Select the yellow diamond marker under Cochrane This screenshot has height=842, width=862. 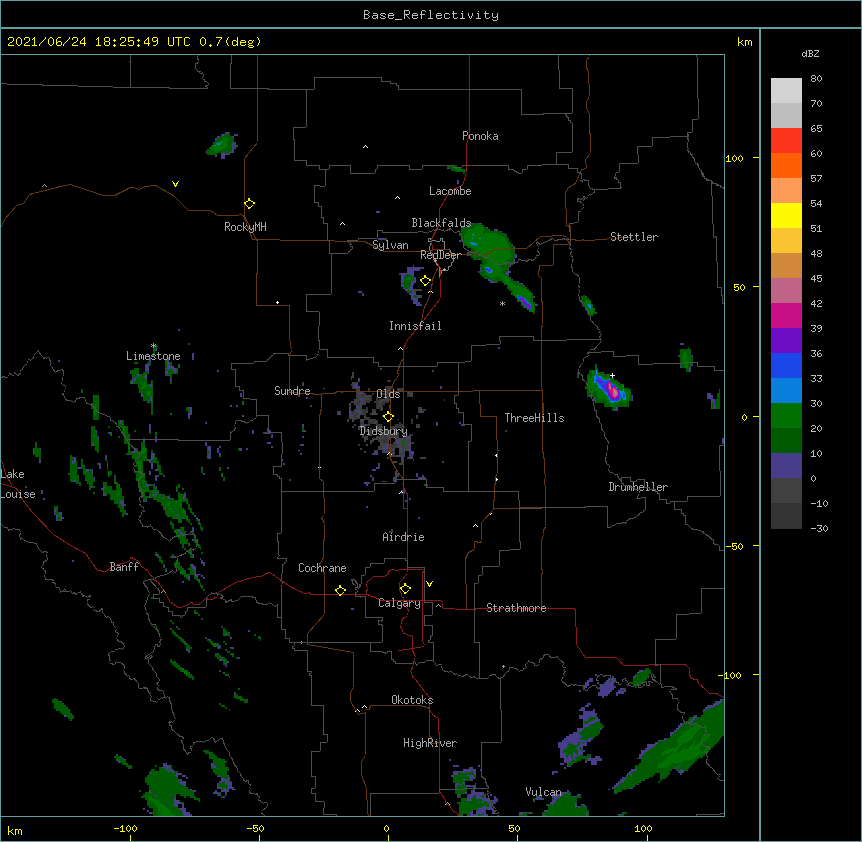pyautogui.click(x=340, y=590)
